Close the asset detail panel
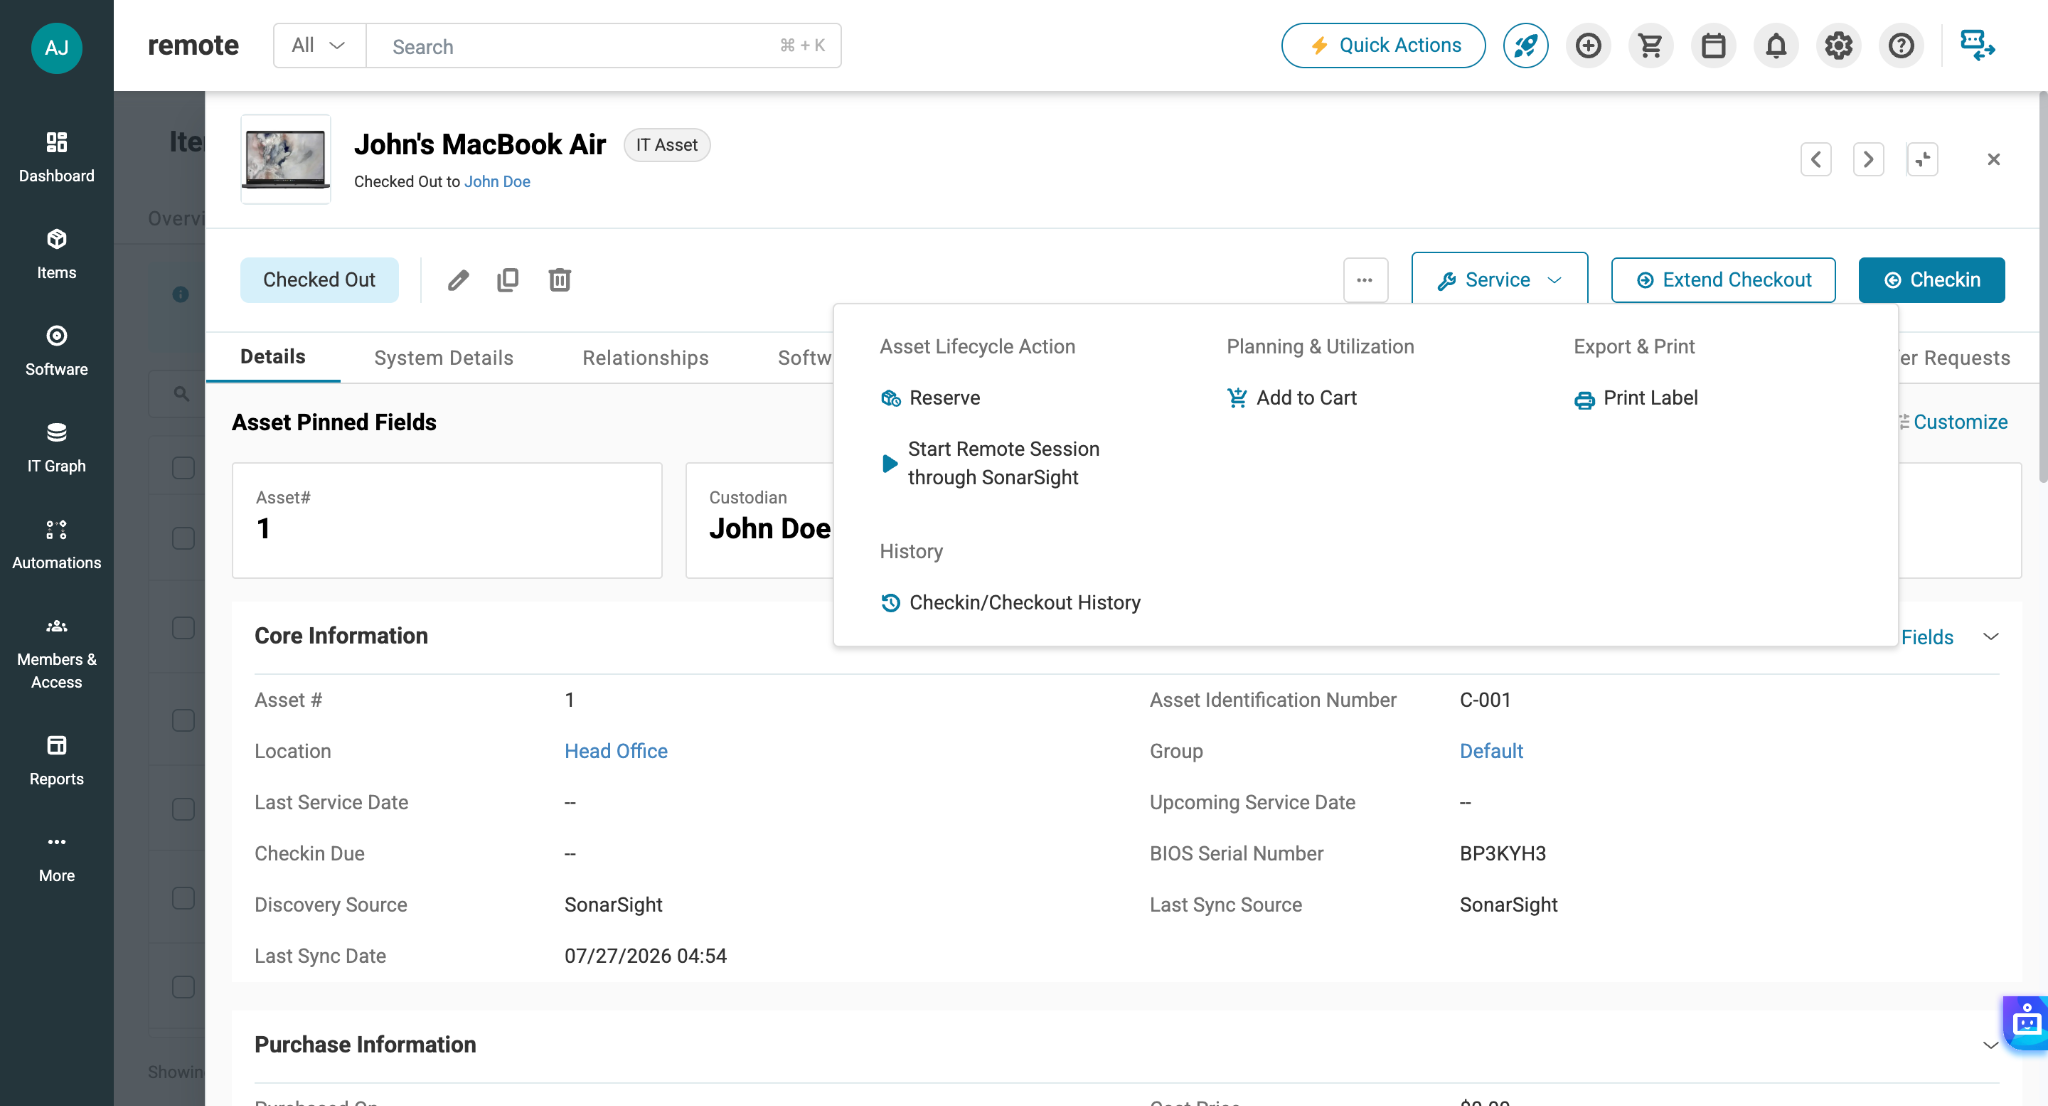This screenshot has width=2048, height=1106. point(1993,160)
